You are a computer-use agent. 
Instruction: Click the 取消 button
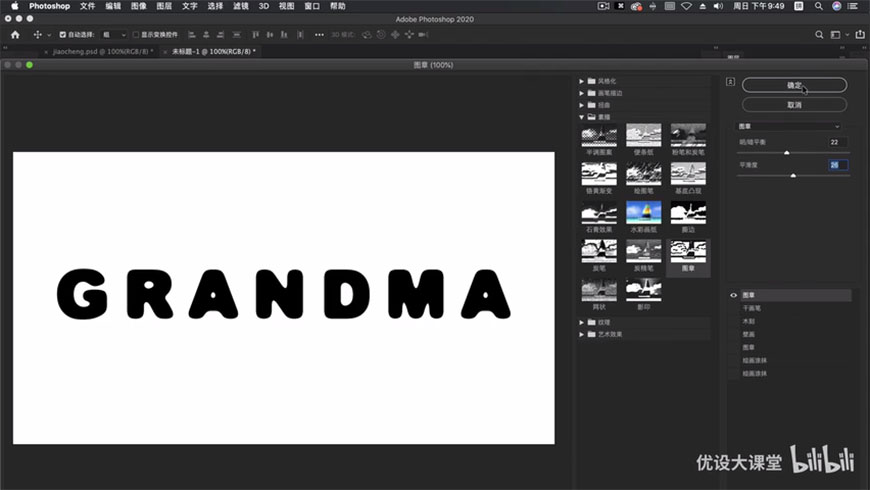794,104
